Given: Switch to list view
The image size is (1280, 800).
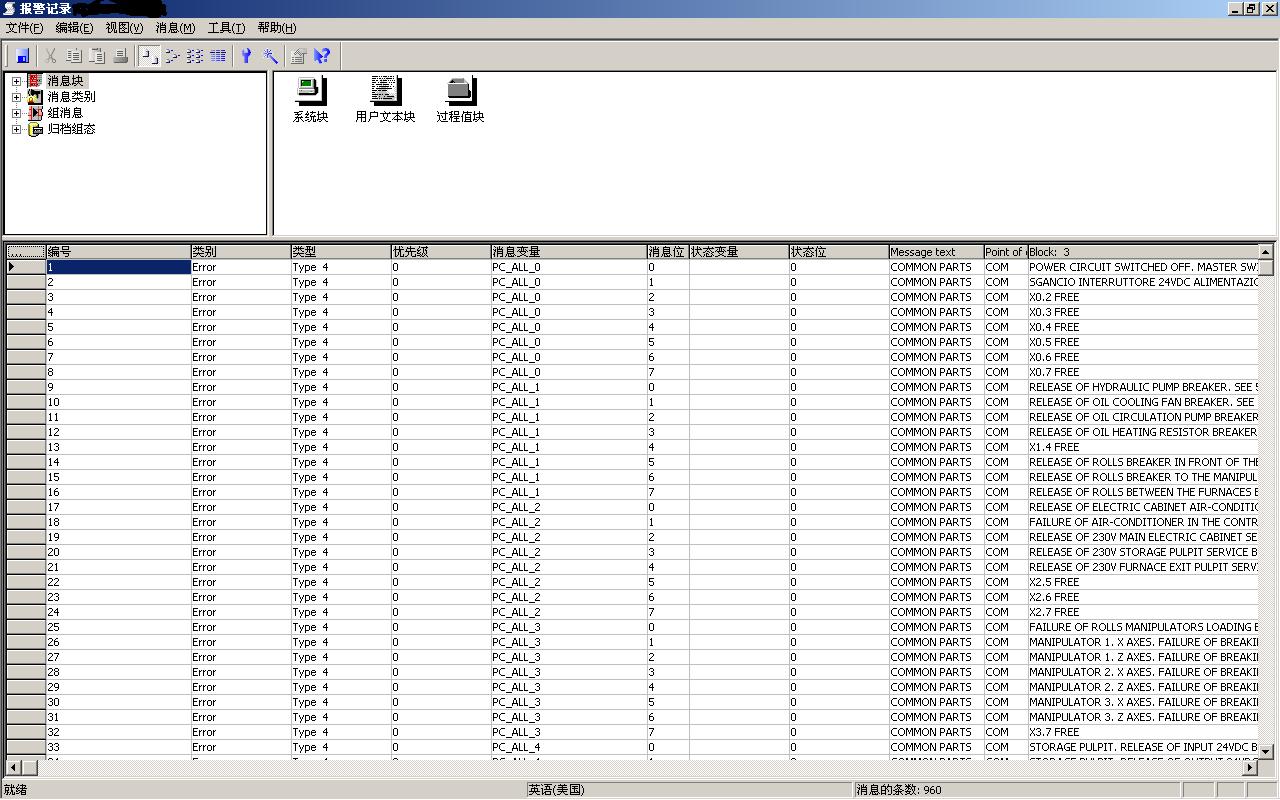Looking at the screenshot, I should (195, 56).
